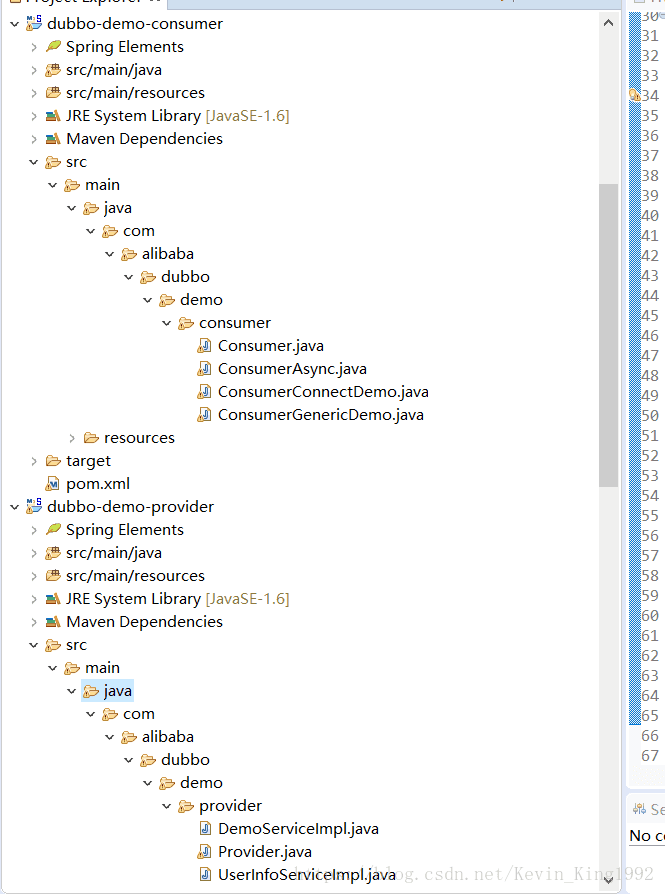Viewport: 665px width, 894px height.
Task: Click the provider project's JRE System Library icon
Action: pos(53,599)
